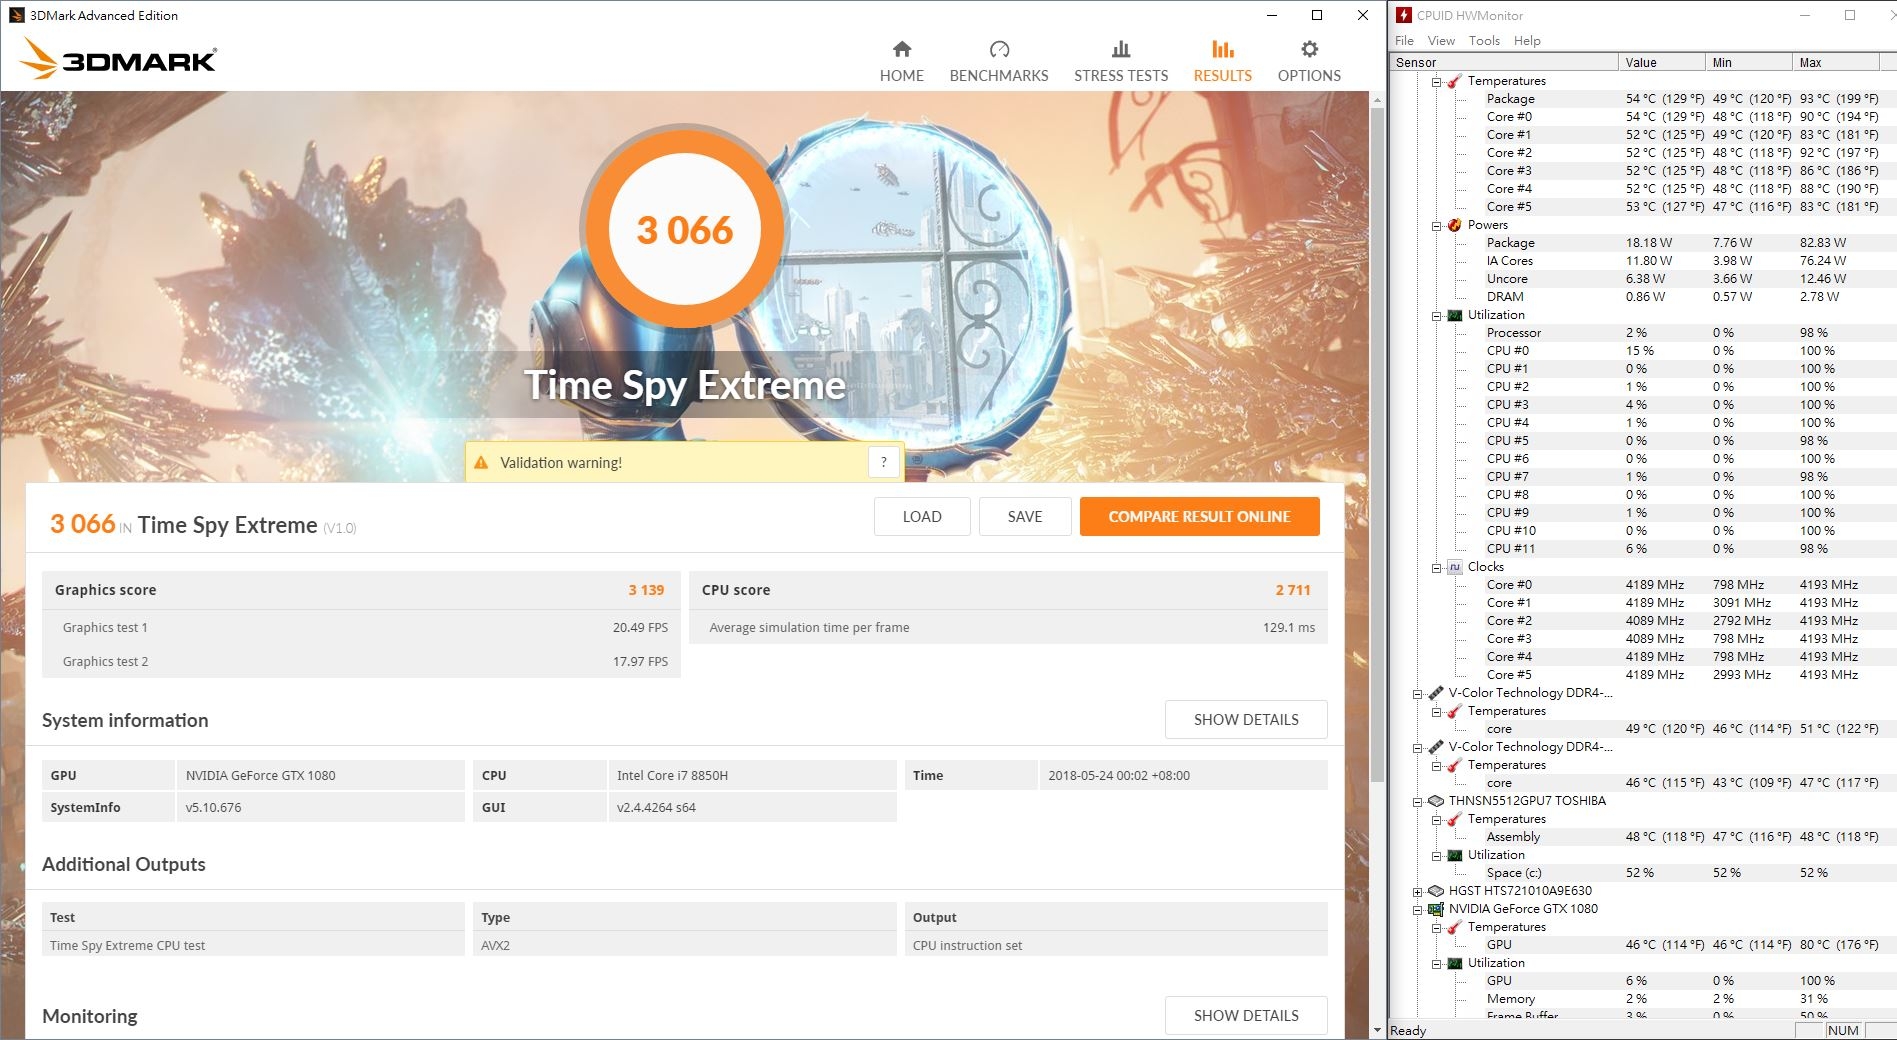The image size is (1897, 1040).
Task: Show details for System information
Action: 1246,720
